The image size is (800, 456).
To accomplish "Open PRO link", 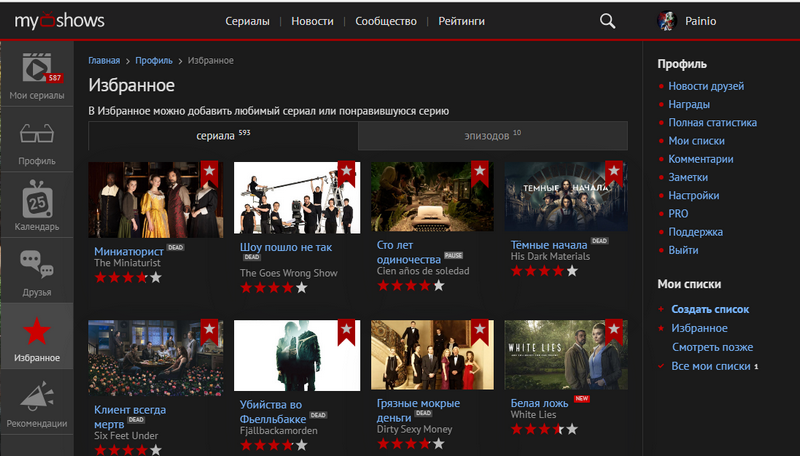I will pos(678,214).
